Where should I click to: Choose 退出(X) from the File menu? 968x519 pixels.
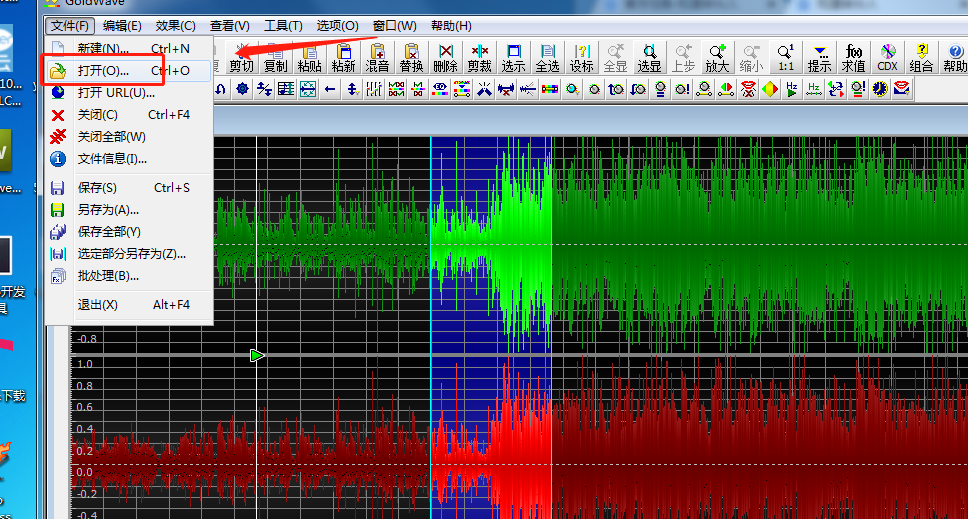[129, 305]
